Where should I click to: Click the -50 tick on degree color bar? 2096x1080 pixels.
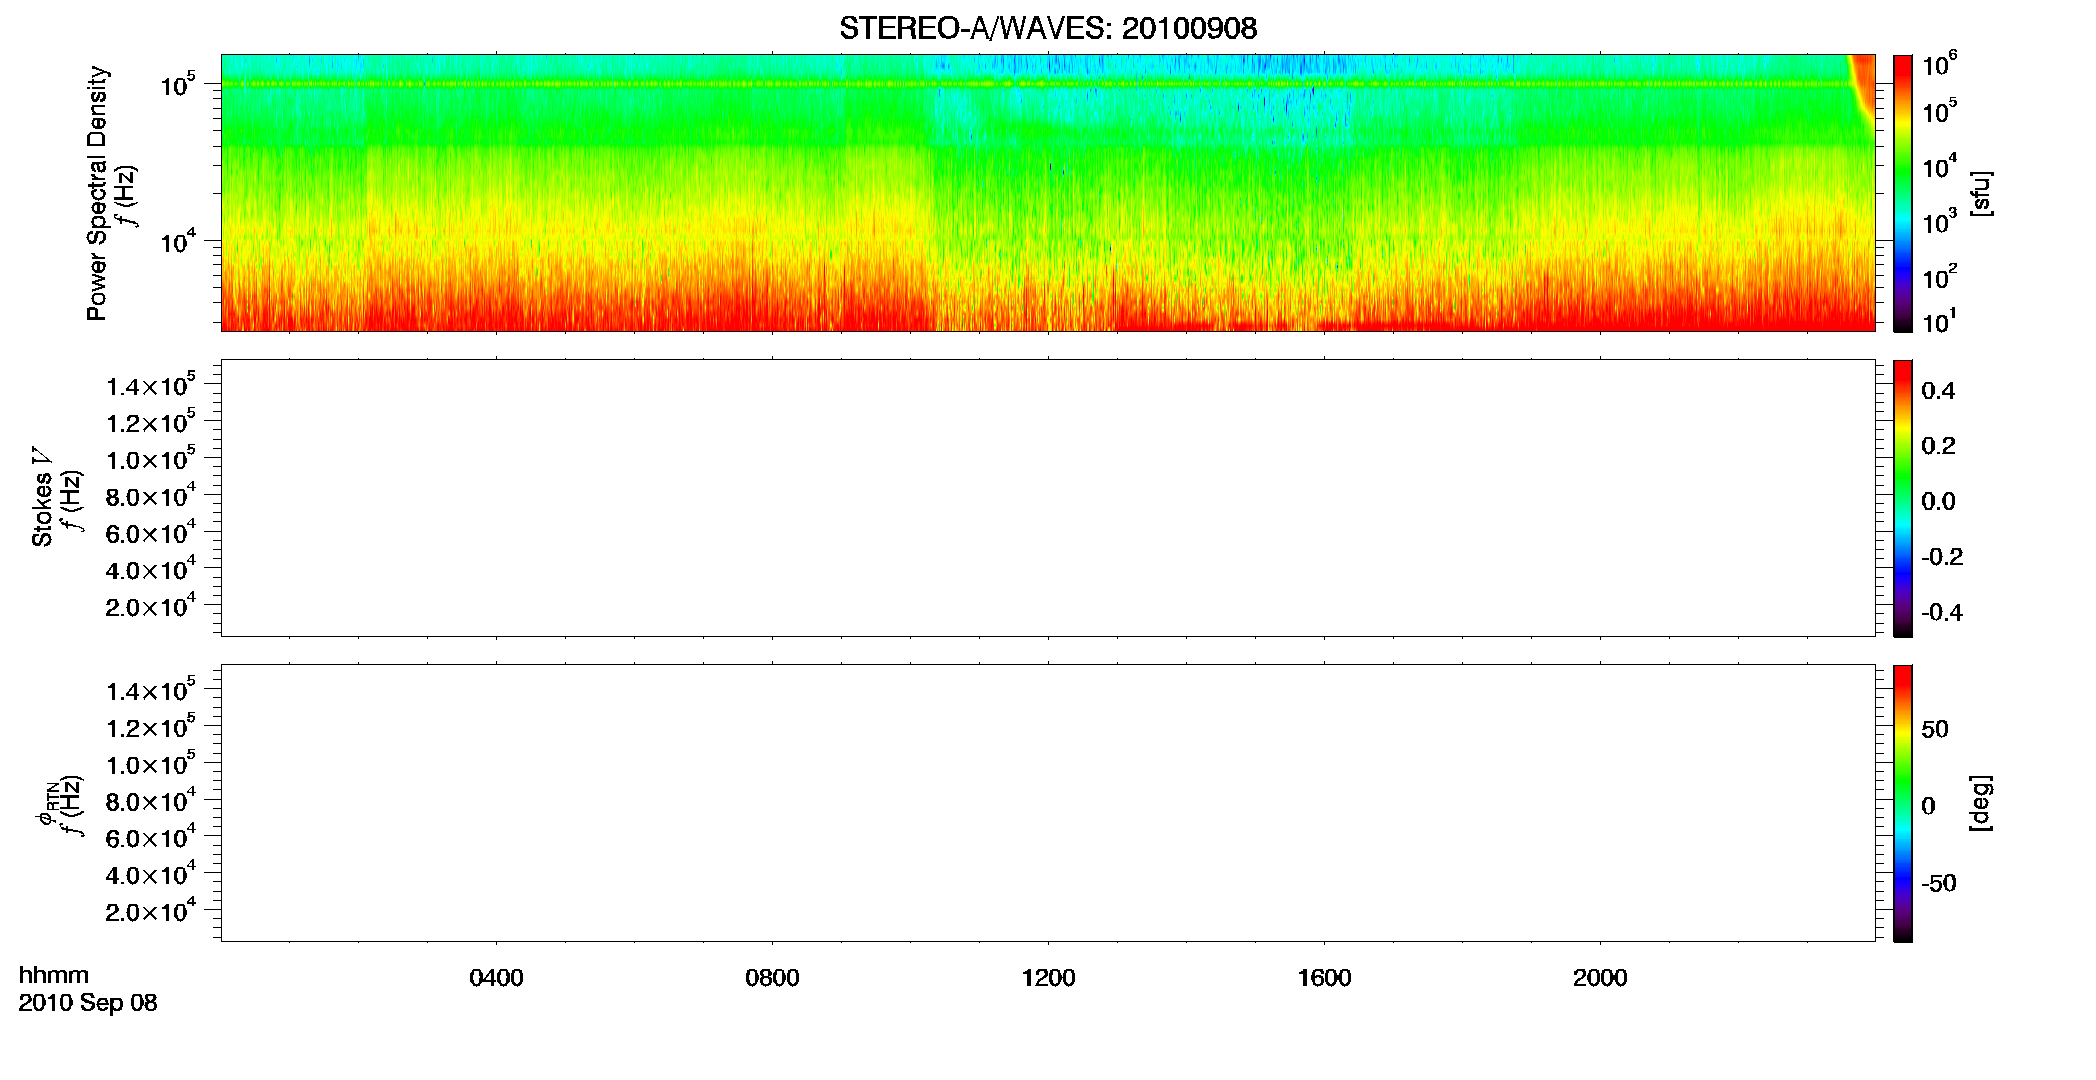point(1939,883)
